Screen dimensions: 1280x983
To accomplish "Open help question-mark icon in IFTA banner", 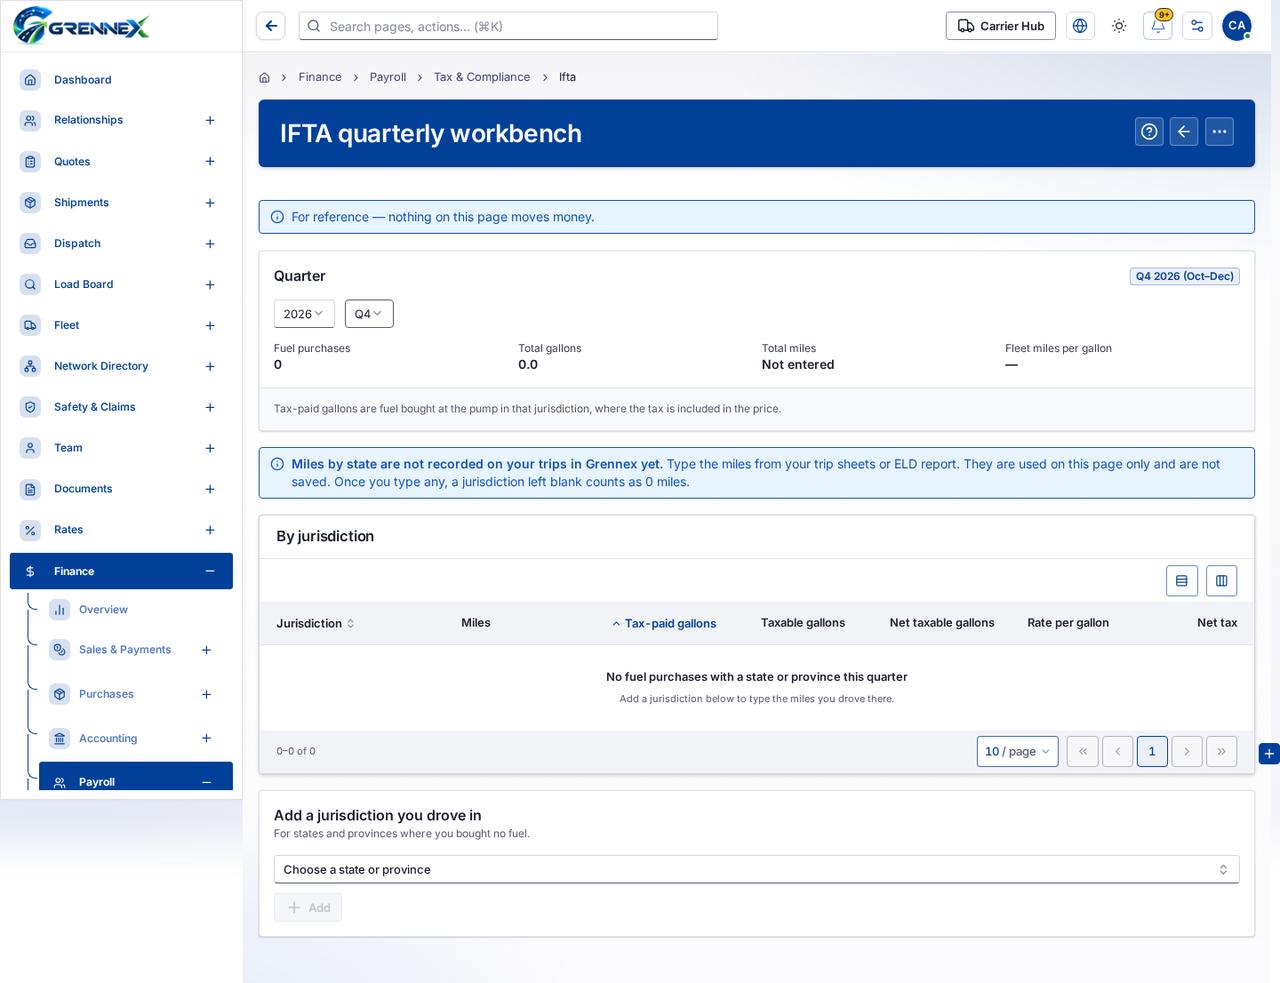I will 1150,132.
